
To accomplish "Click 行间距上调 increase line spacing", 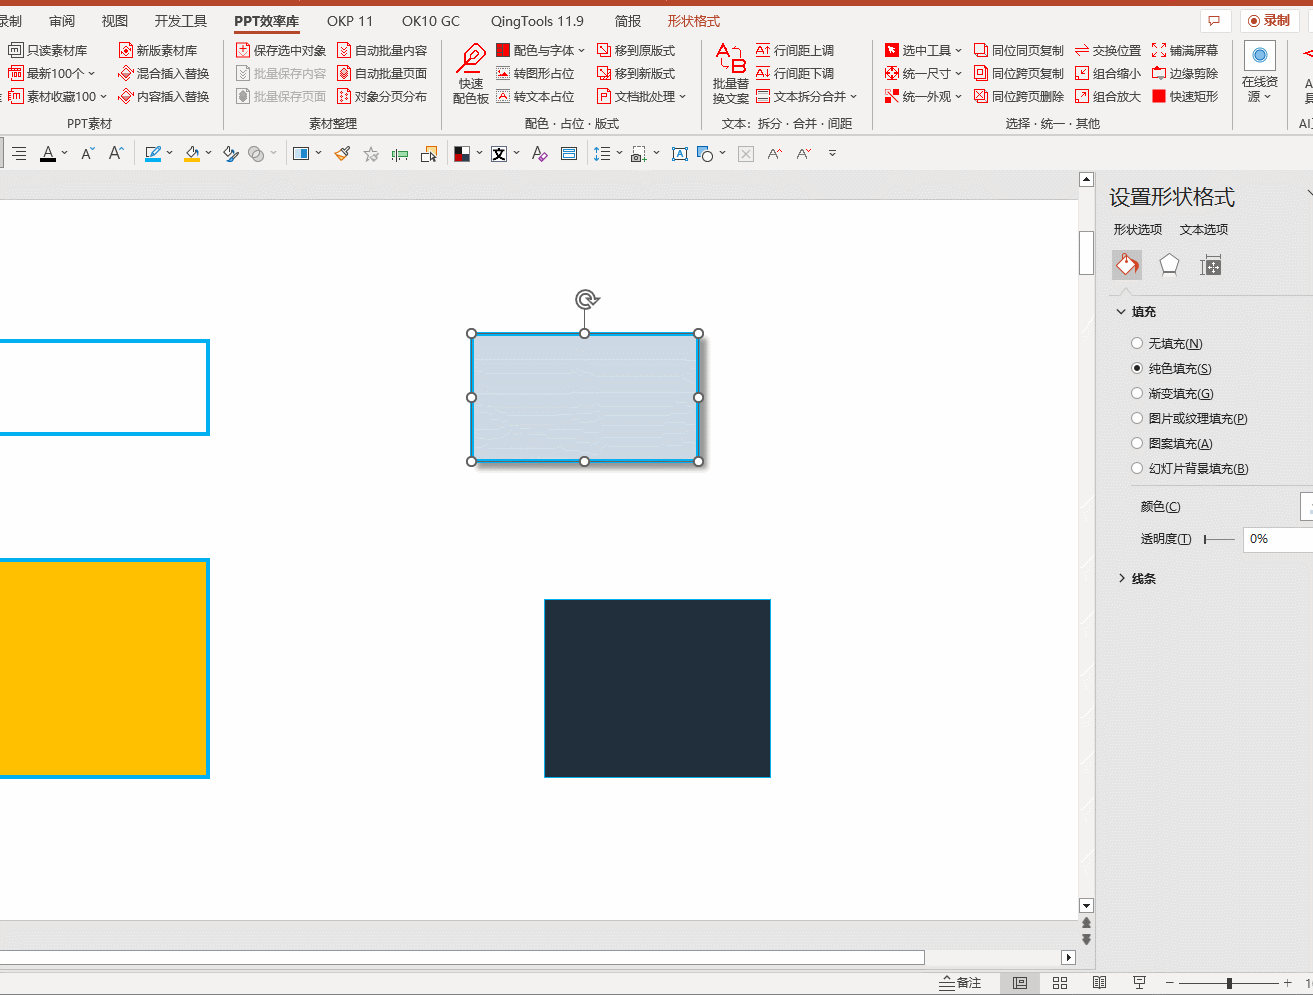I will [x=795, y=50].
